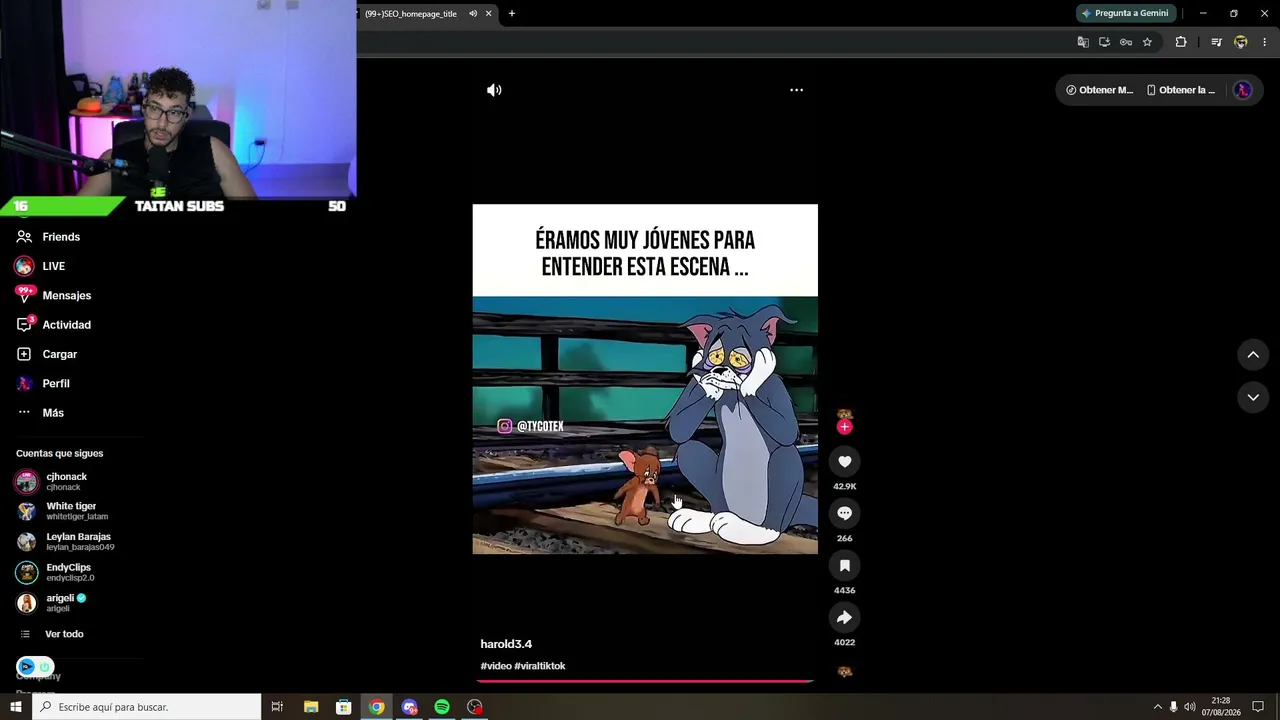Focus the taskbar search box
This screenshot has height=720, width=1280.
click(x=147, y=707)
